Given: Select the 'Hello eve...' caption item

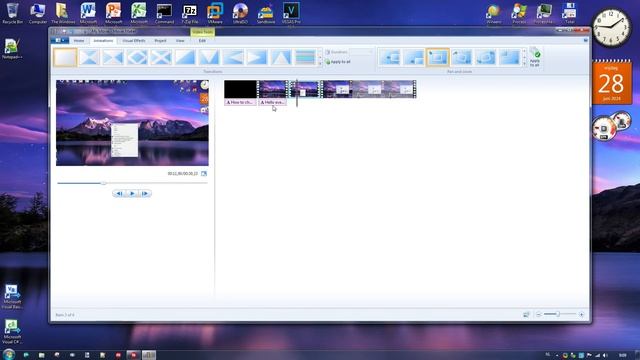Looking at the screenshot, I should point(272,102).
